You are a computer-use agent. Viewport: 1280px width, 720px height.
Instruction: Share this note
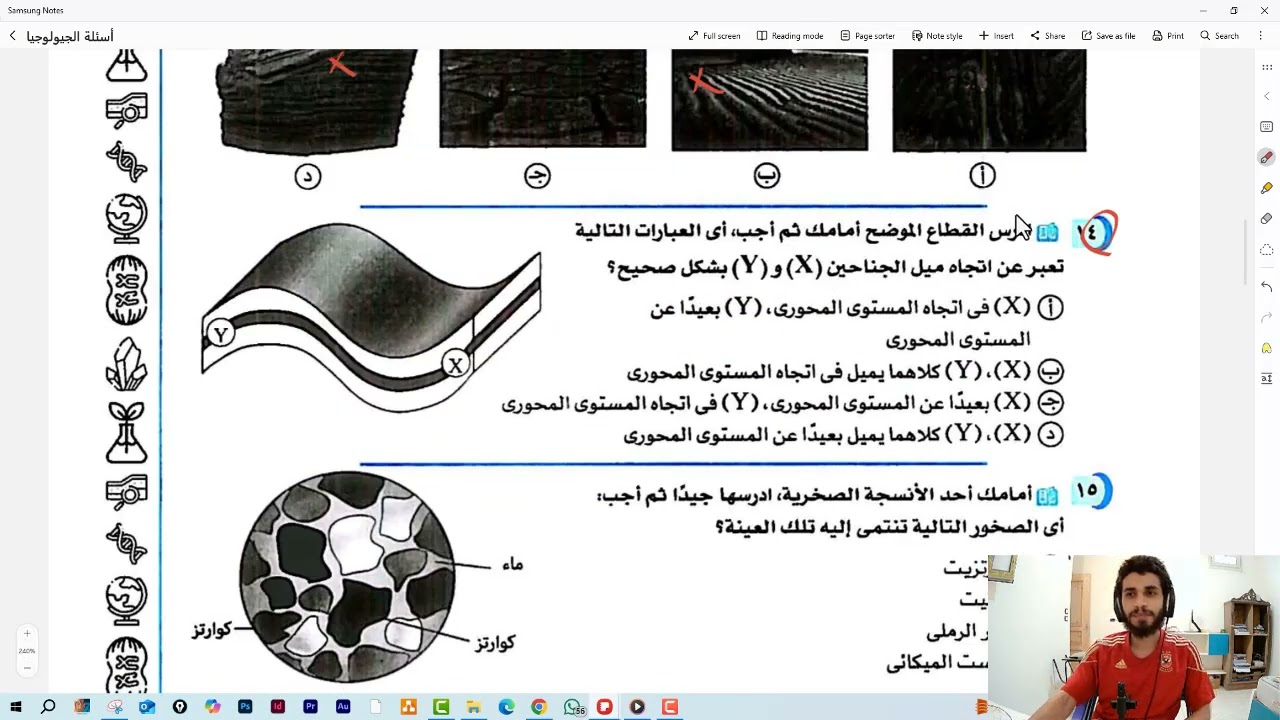pos(1047,36)
